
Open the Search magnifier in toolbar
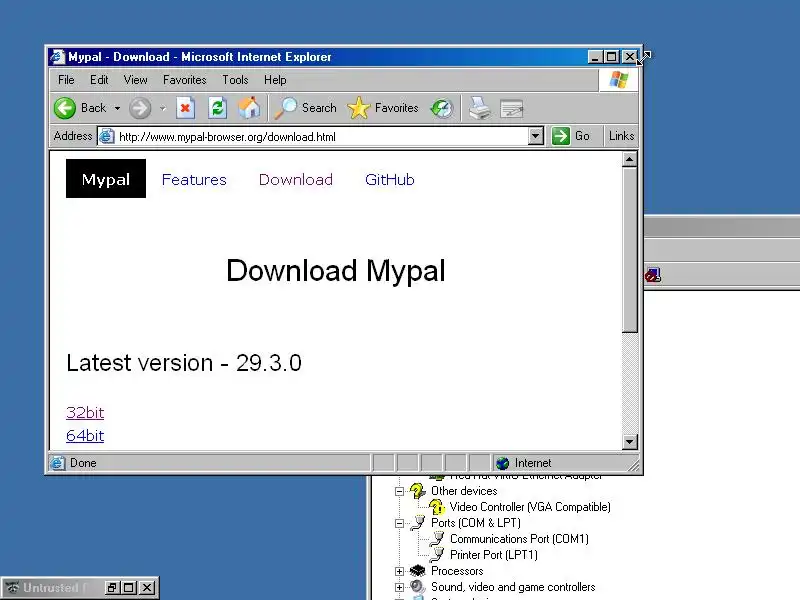(x=285, y=108)
